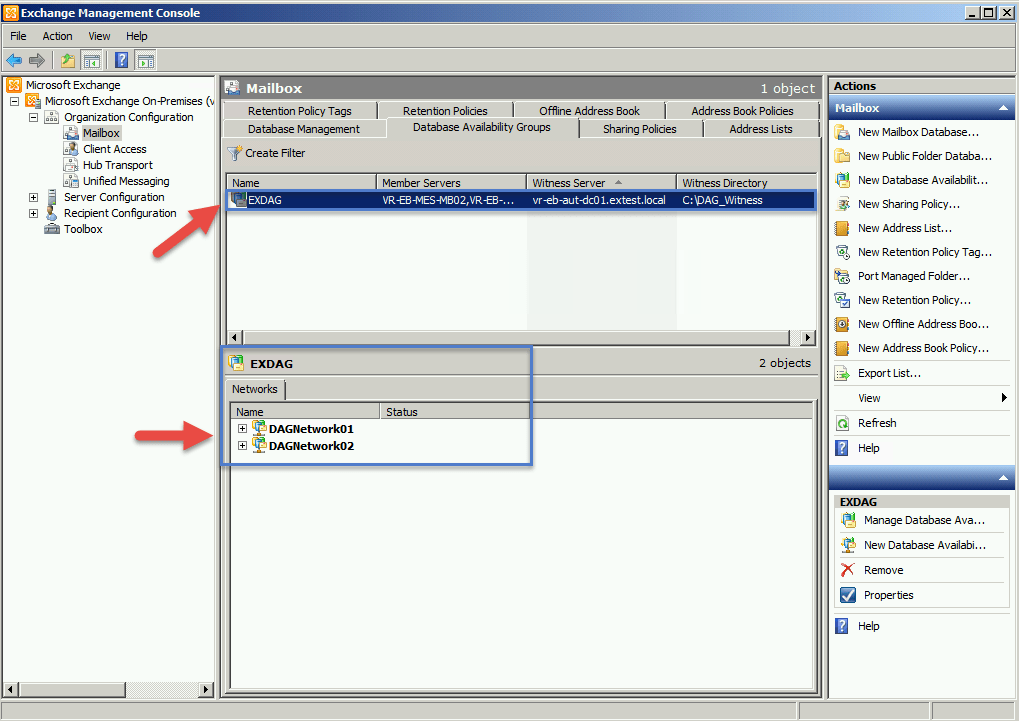Click the Back arrow toolbar icon
Viewport: 1019px width, 721px height.
pyautogui.click(x=14, y=60)
